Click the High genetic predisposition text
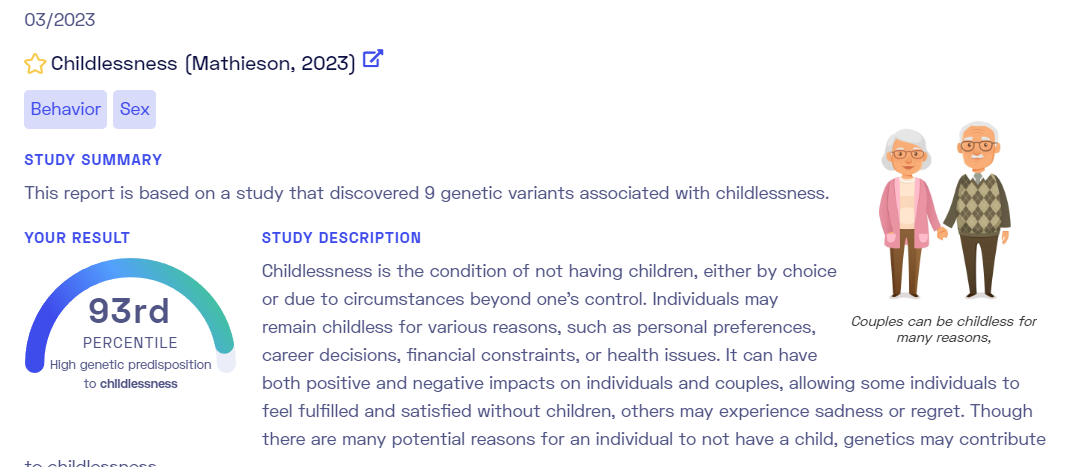Image resolution: width=1071 pixels, height=467 pixels. tap(130, 365)
